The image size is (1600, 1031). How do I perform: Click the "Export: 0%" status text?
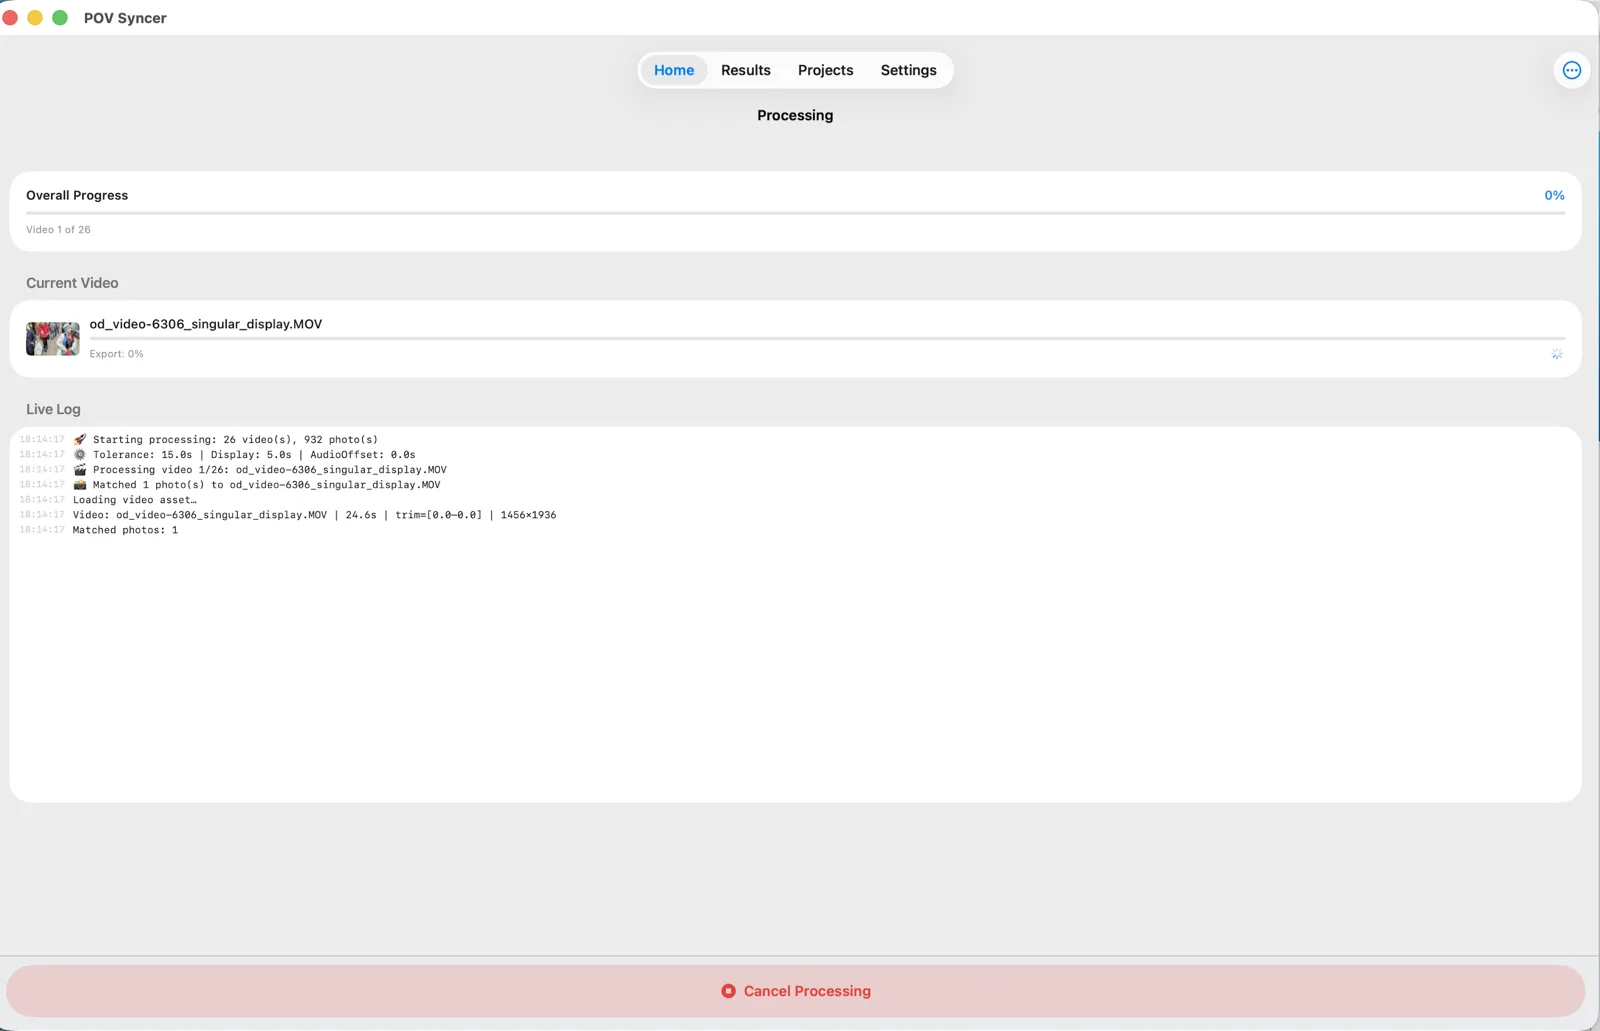tap(117, 354)
